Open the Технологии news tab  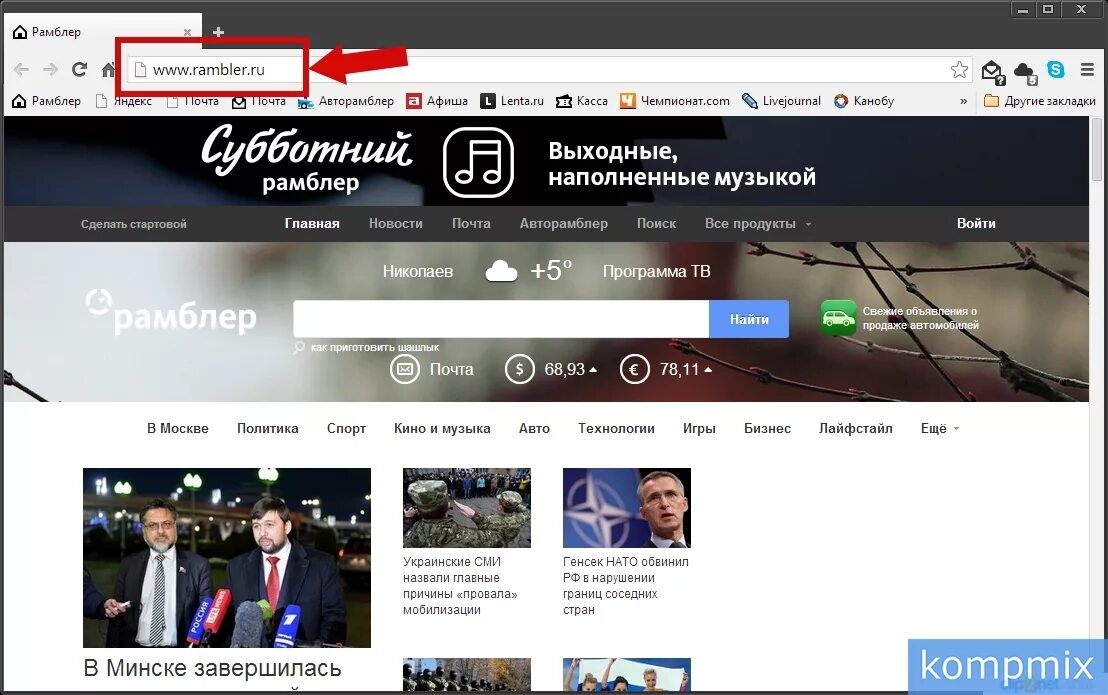coord(616,428)
